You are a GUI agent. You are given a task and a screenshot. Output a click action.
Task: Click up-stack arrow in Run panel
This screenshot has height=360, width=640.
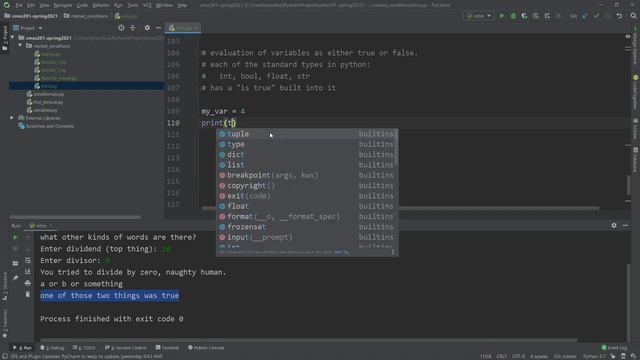pos(28,237)
